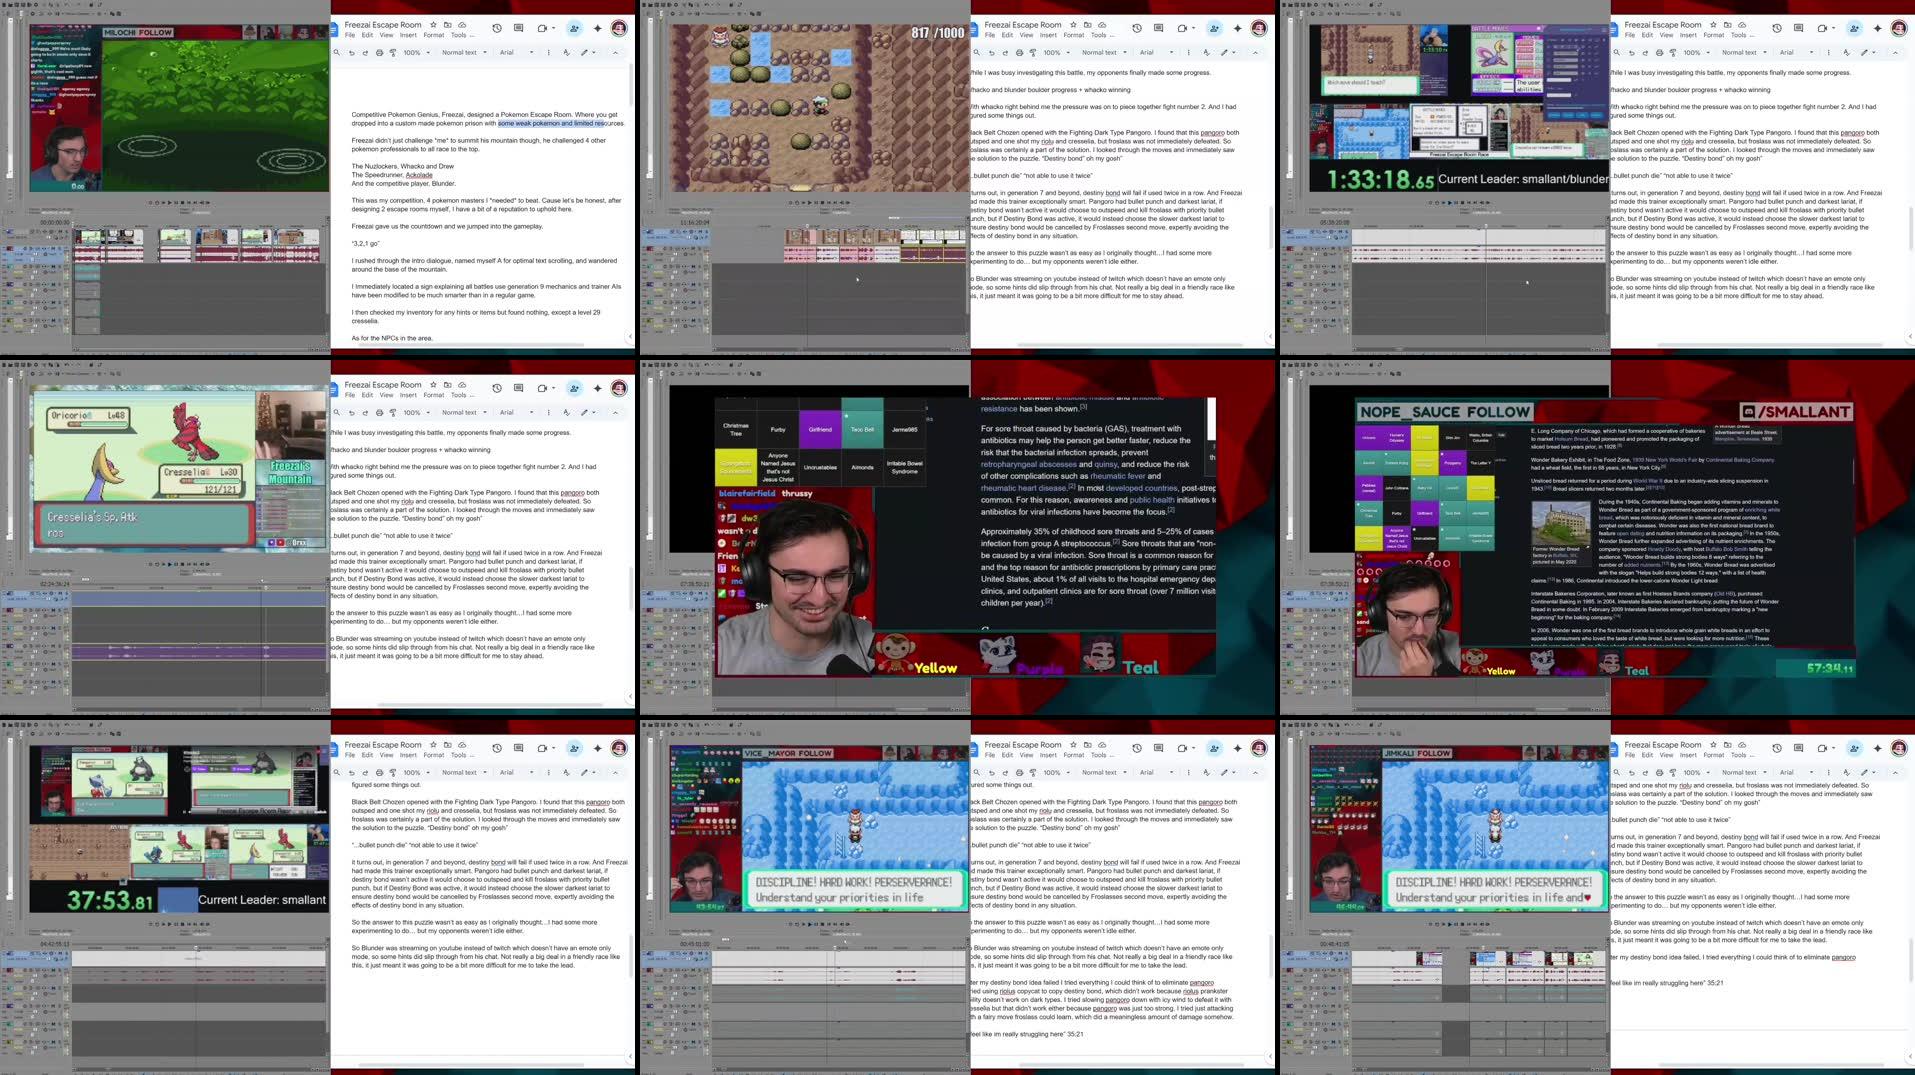Click the /SMALLANT label in the middle-right preview
This screenshot has height=1075, width=1915.
pyautogui.click(x=1796, y=412)
